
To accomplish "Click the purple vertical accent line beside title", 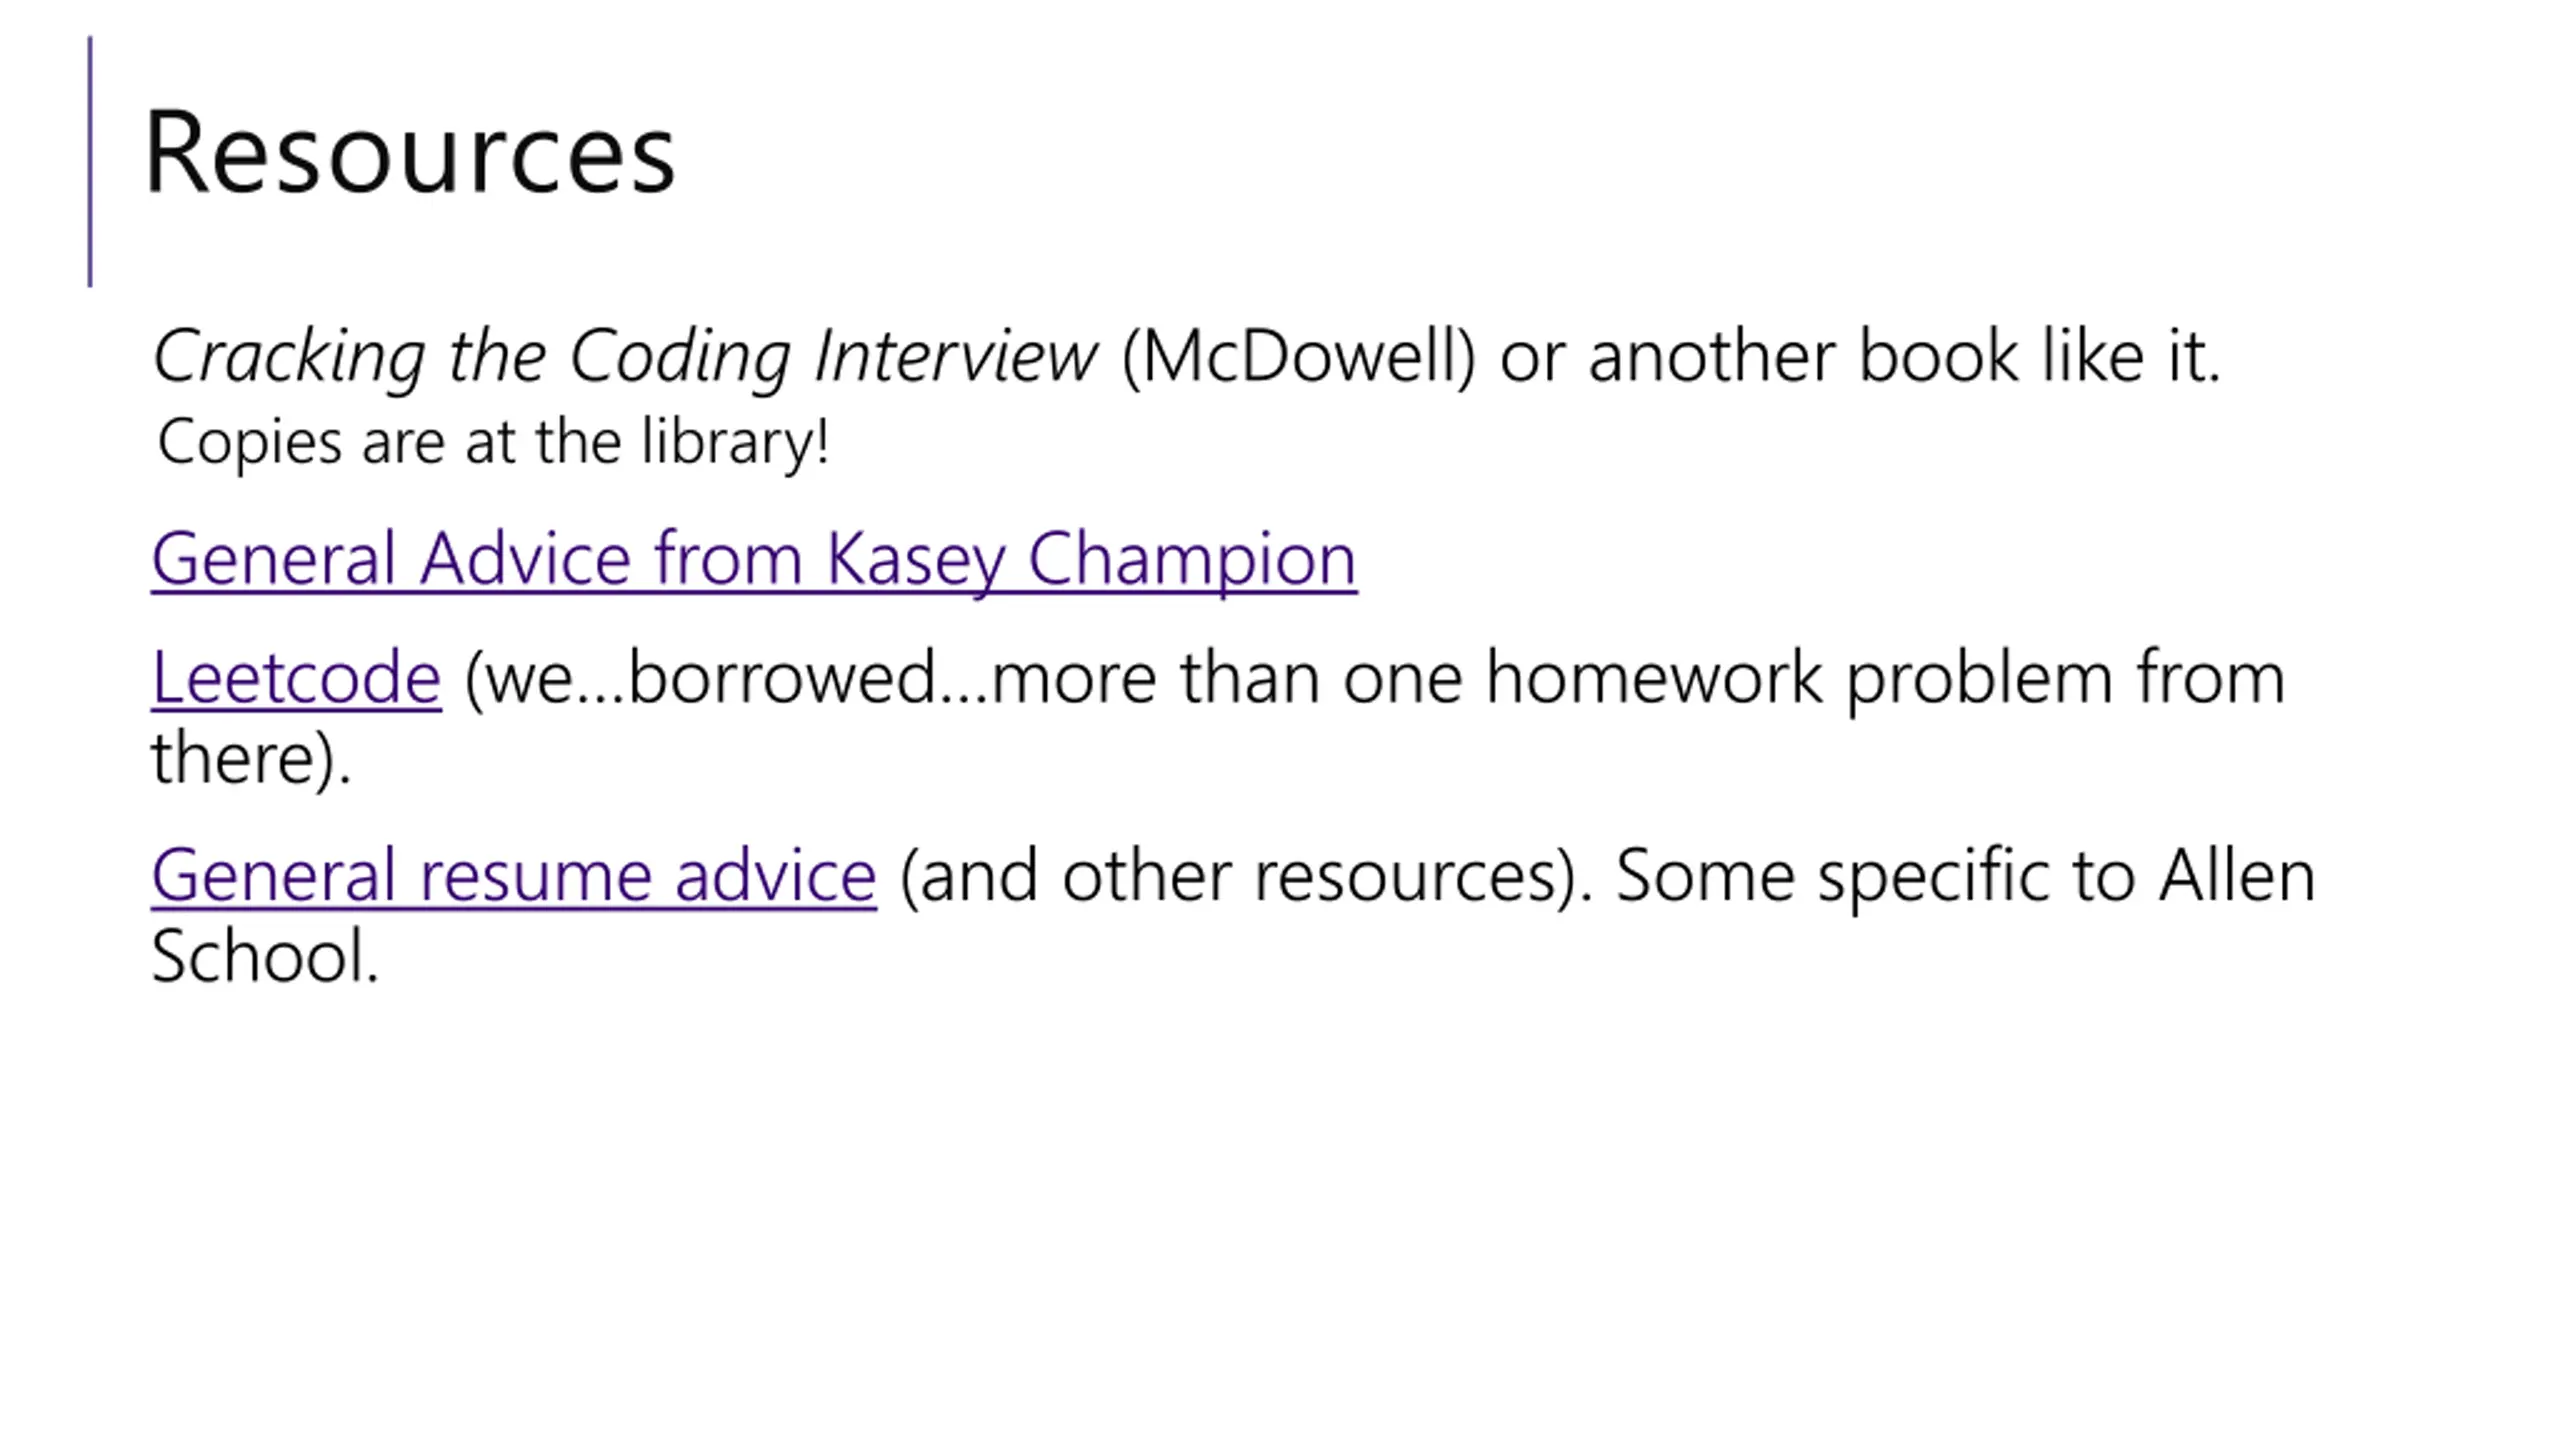I will [x=90, y=162].
